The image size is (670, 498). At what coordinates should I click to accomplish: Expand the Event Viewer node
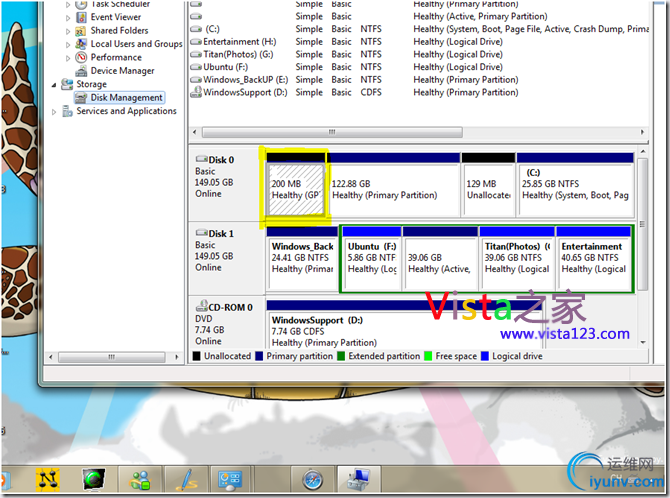tap(68, 18)
